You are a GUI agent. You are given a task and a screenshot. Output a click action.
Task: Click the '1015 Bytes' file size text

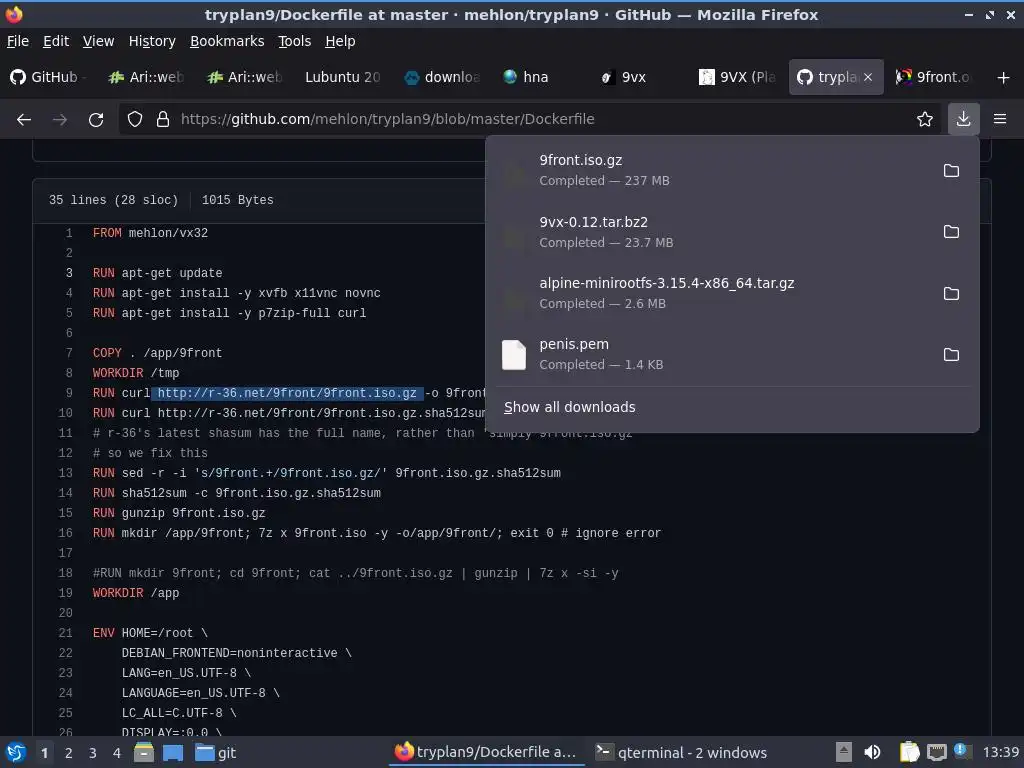pyautogui.click(x=238, y=200)
